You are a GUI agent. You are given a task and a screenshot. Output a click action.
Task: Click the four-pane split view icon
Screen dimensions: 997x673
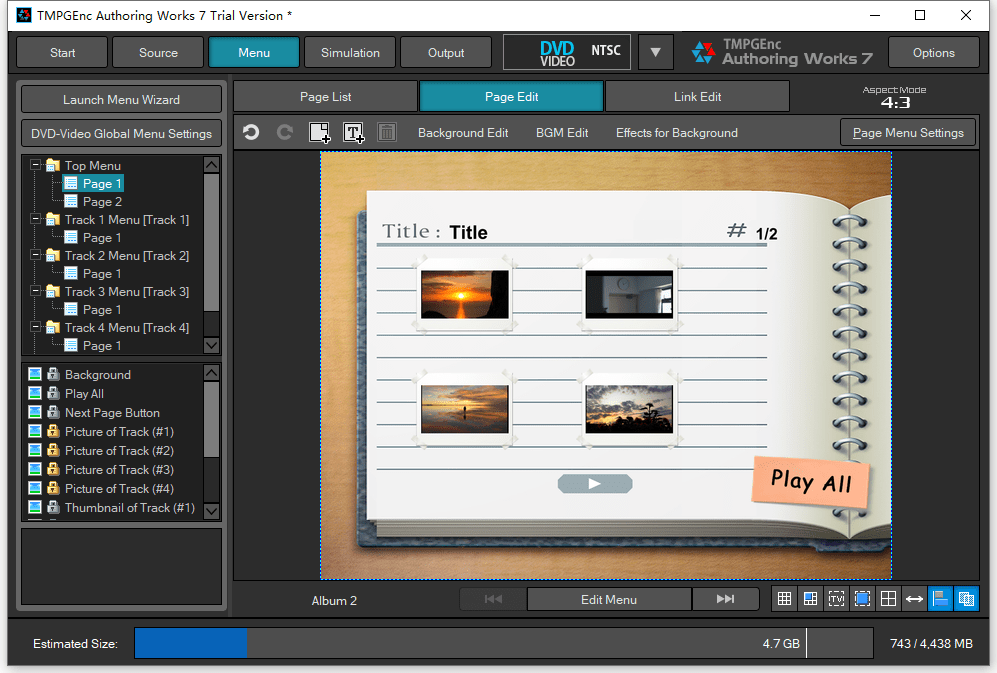point(888,599)
